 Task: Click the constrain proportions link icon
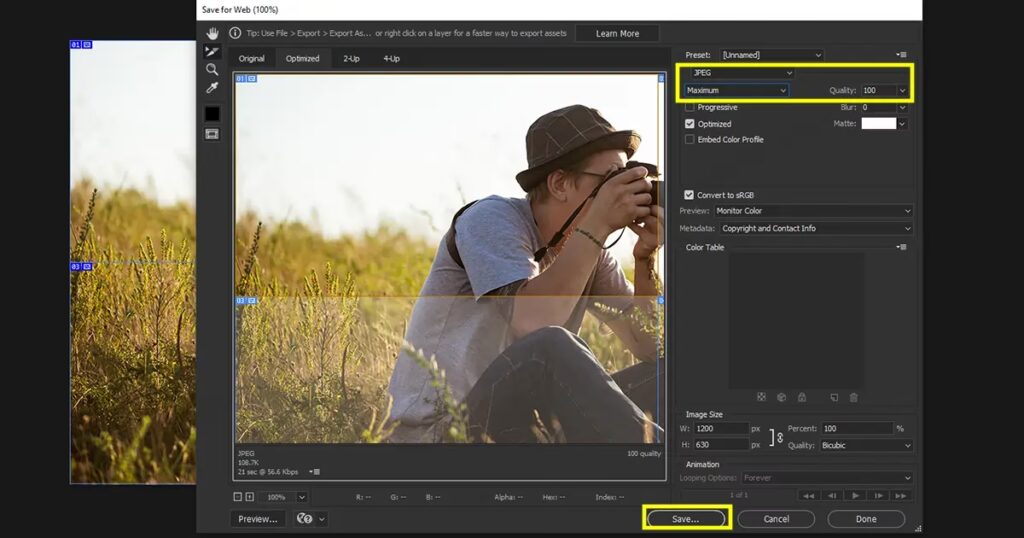click(x=779, y=436)
